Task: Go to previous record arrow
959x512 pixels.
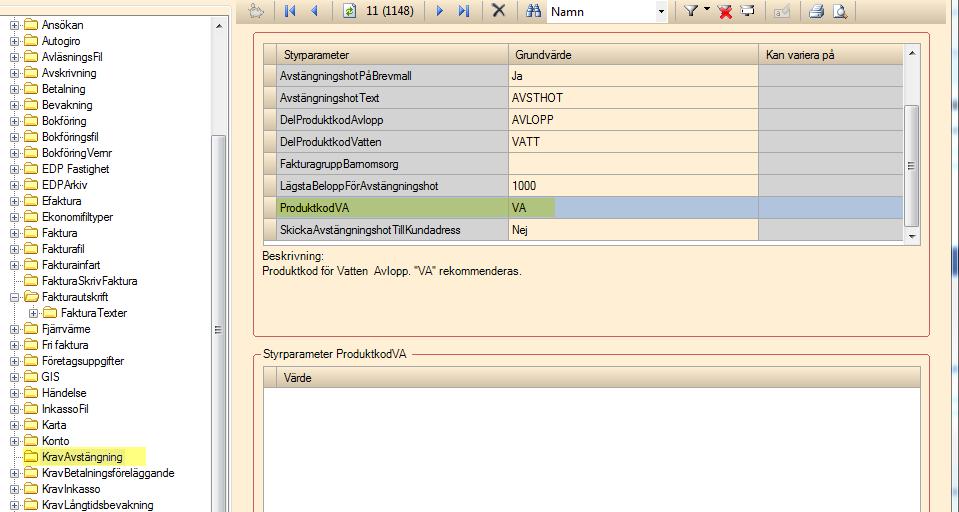Action: (x=315, y=10)
